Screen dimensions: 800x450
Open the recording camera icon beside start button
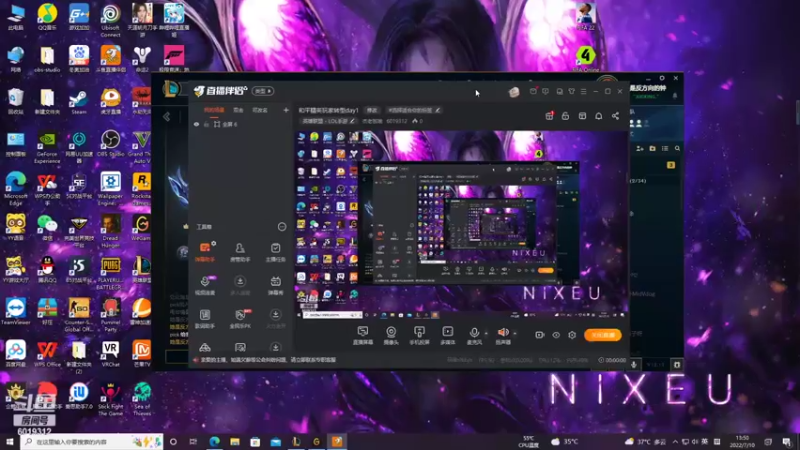540,335
